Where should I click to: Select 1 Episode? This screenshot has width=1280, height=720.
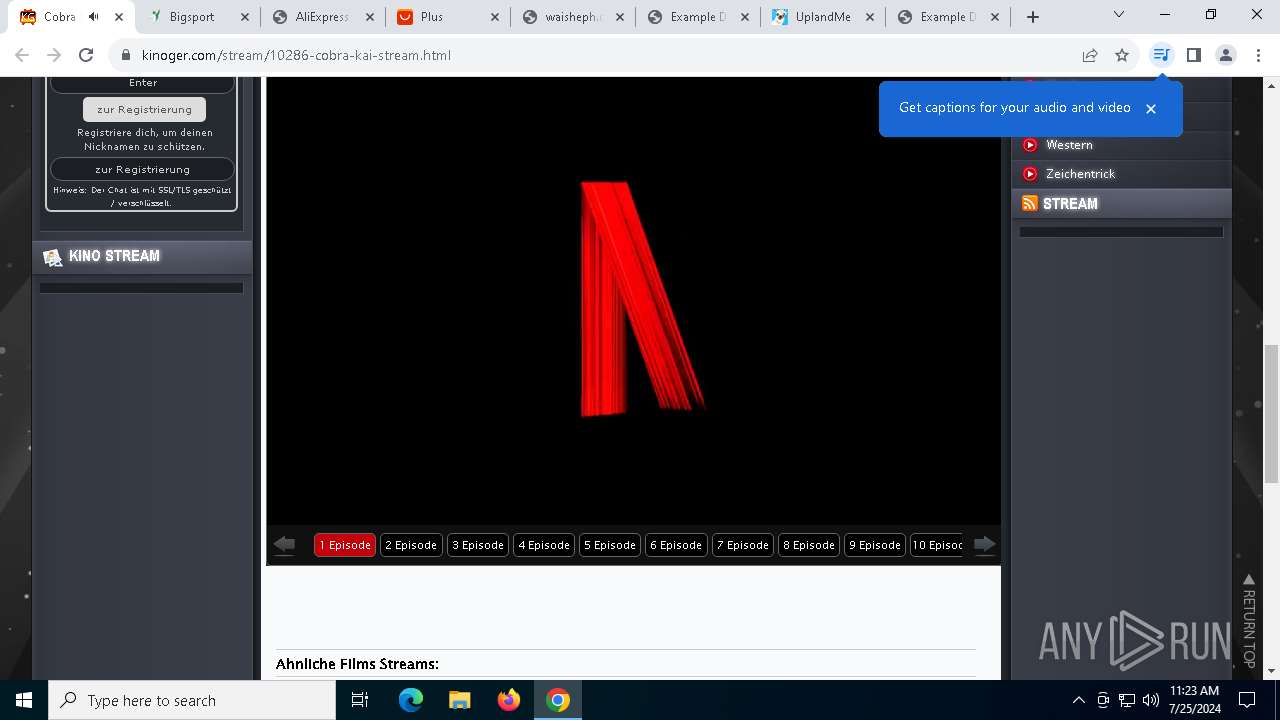coord(345,545)
